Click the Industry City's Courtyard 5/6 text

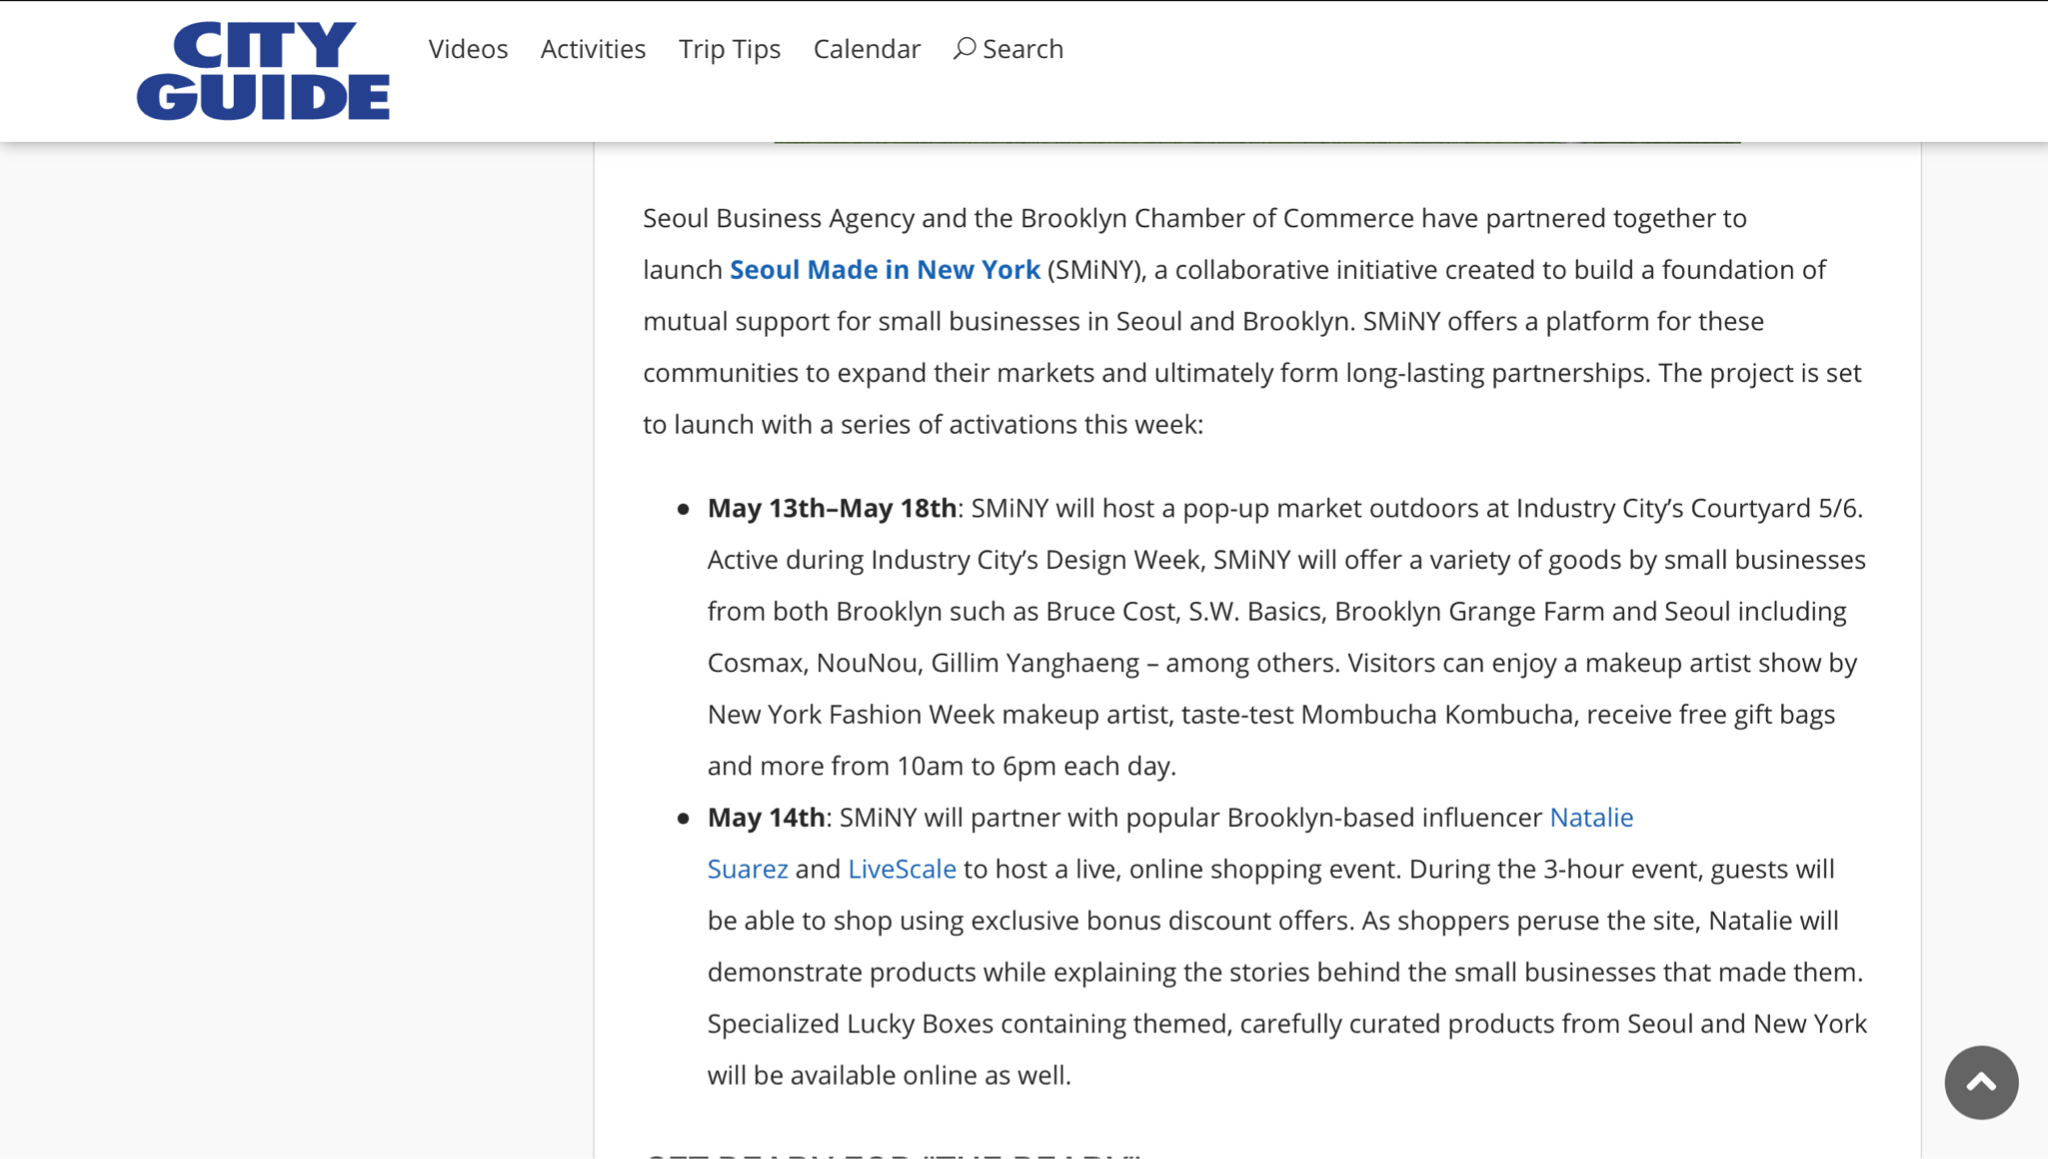coord(1687,508)
